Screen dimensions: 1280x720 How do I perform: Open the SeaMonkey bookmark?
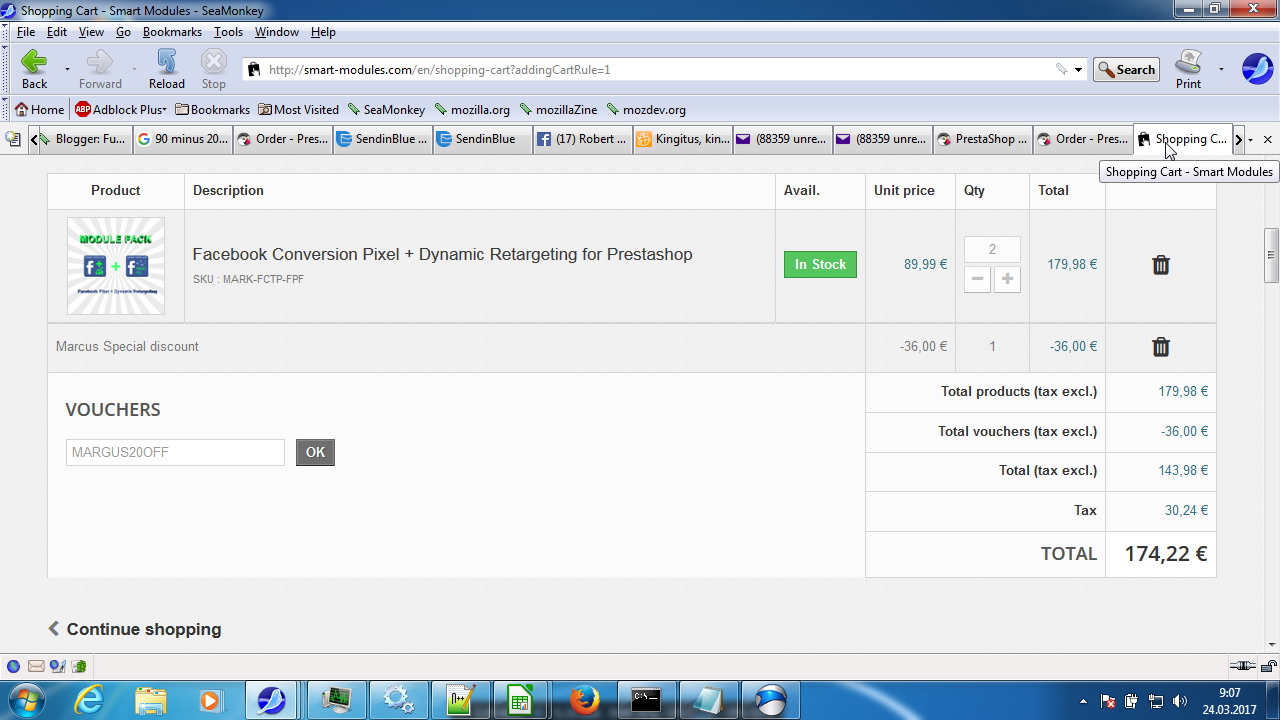pos(386,110)
